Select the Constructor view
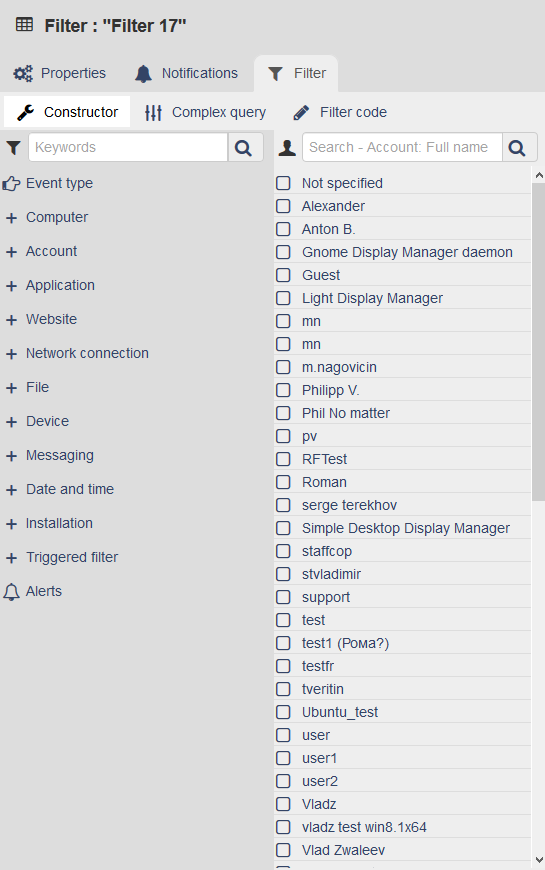 67,112
